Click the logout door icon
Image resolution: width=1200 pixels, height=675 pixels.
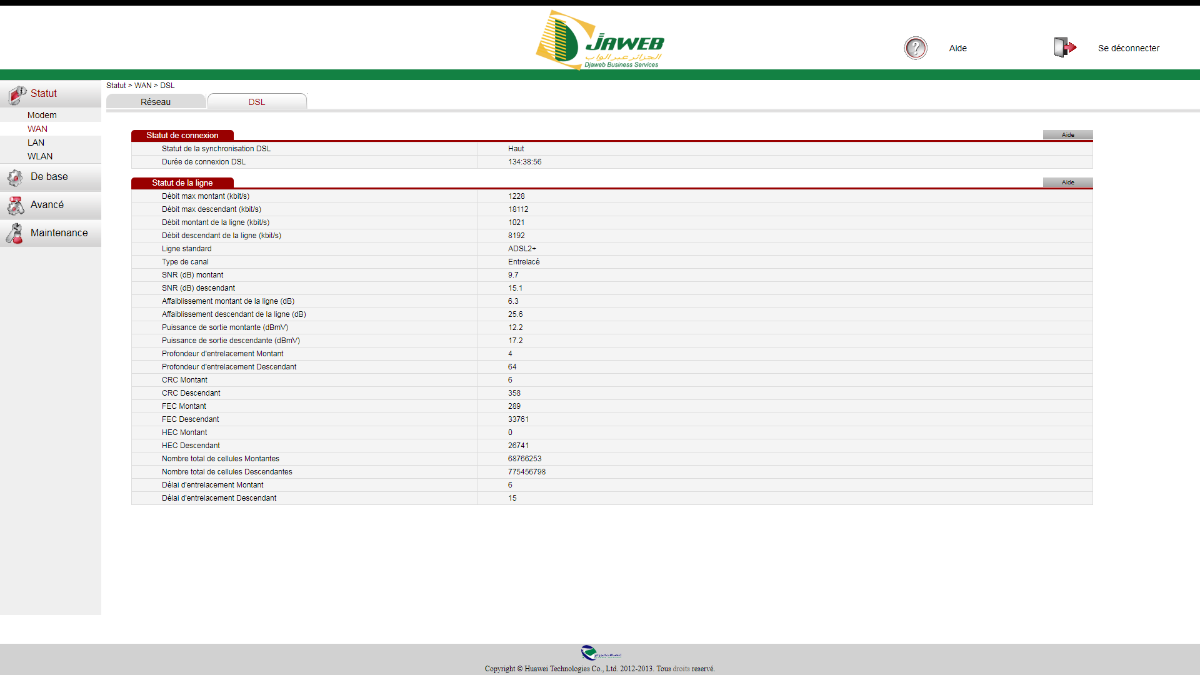coord(1064,48)
